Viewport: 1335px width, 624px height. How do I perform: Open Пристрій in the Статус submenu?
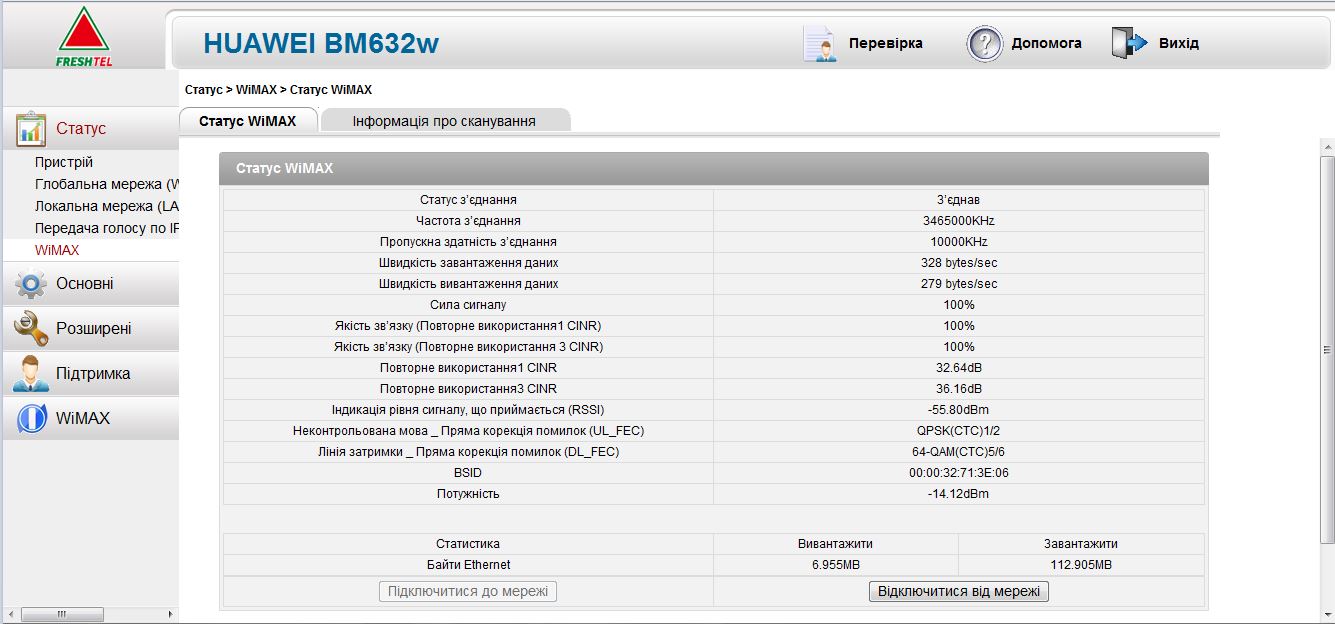64,162
